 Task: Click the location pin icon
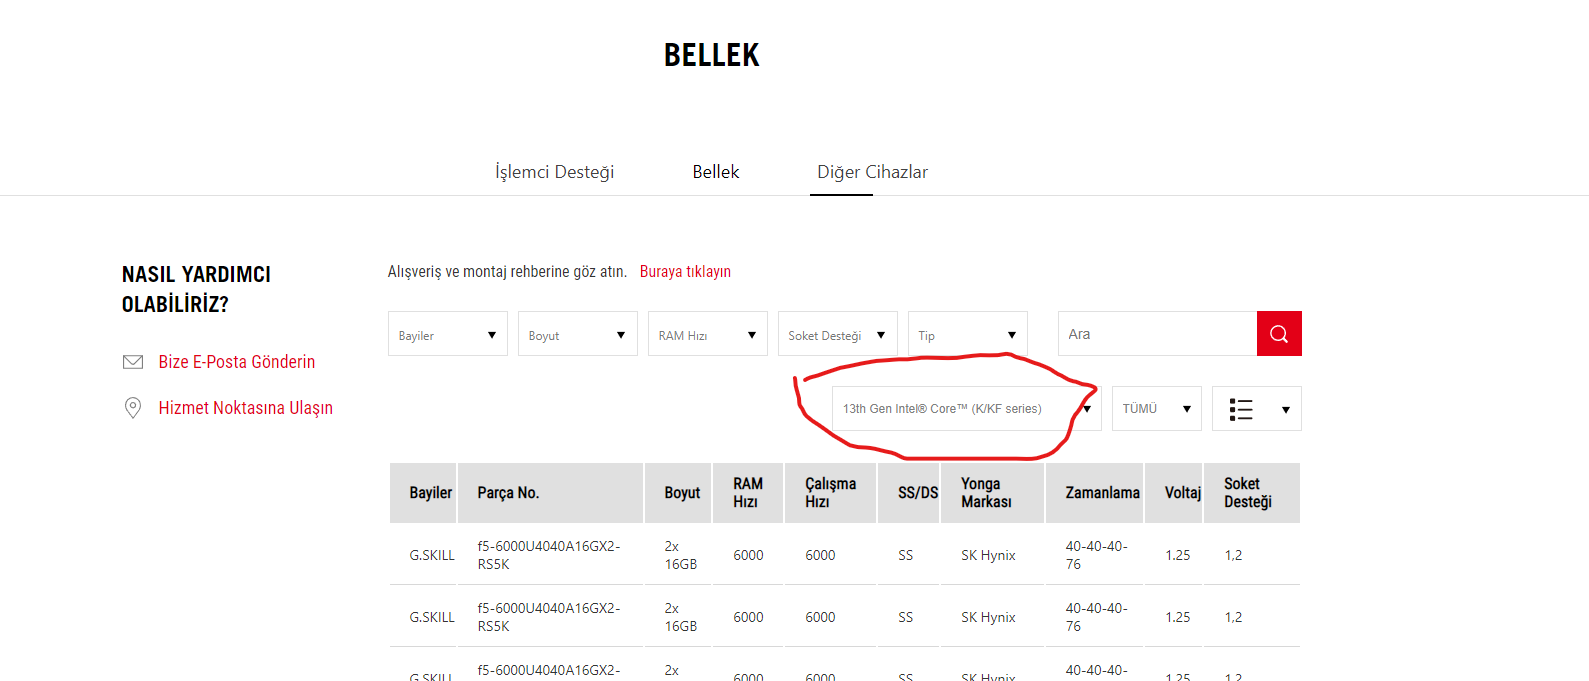point(133,408)
